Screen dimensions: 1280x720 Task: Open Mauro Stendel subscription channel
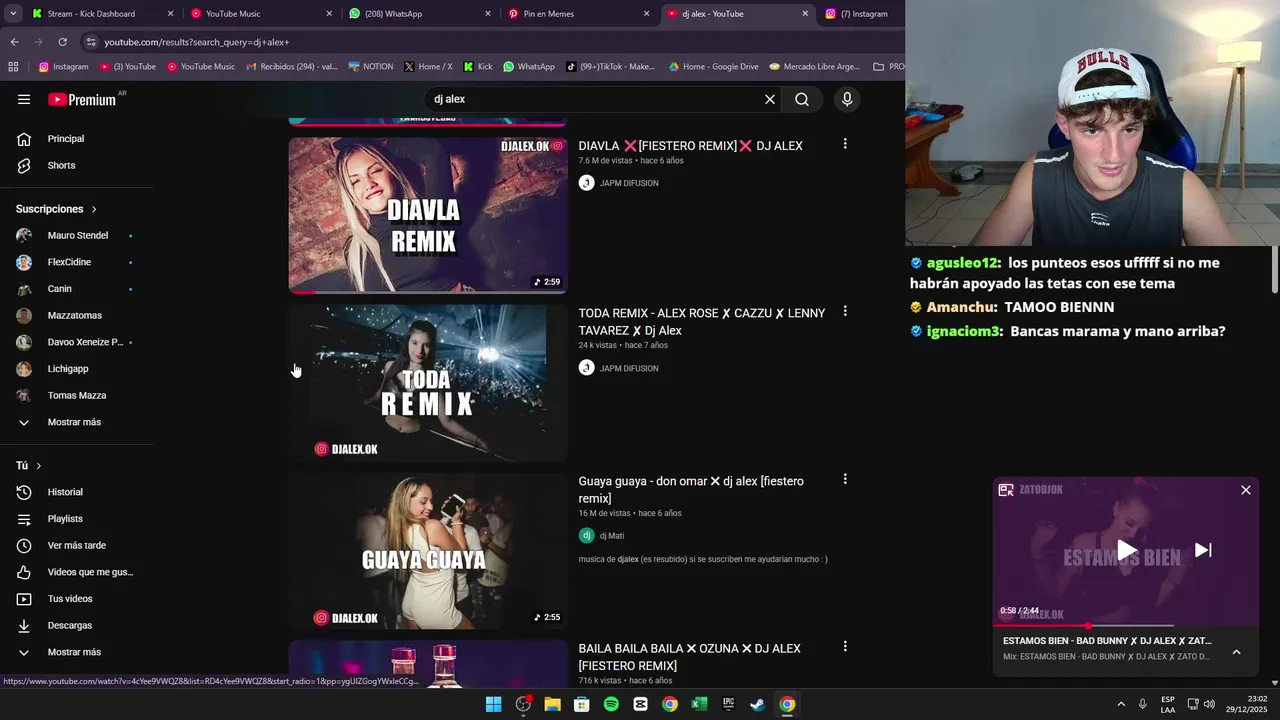point(76,236)
